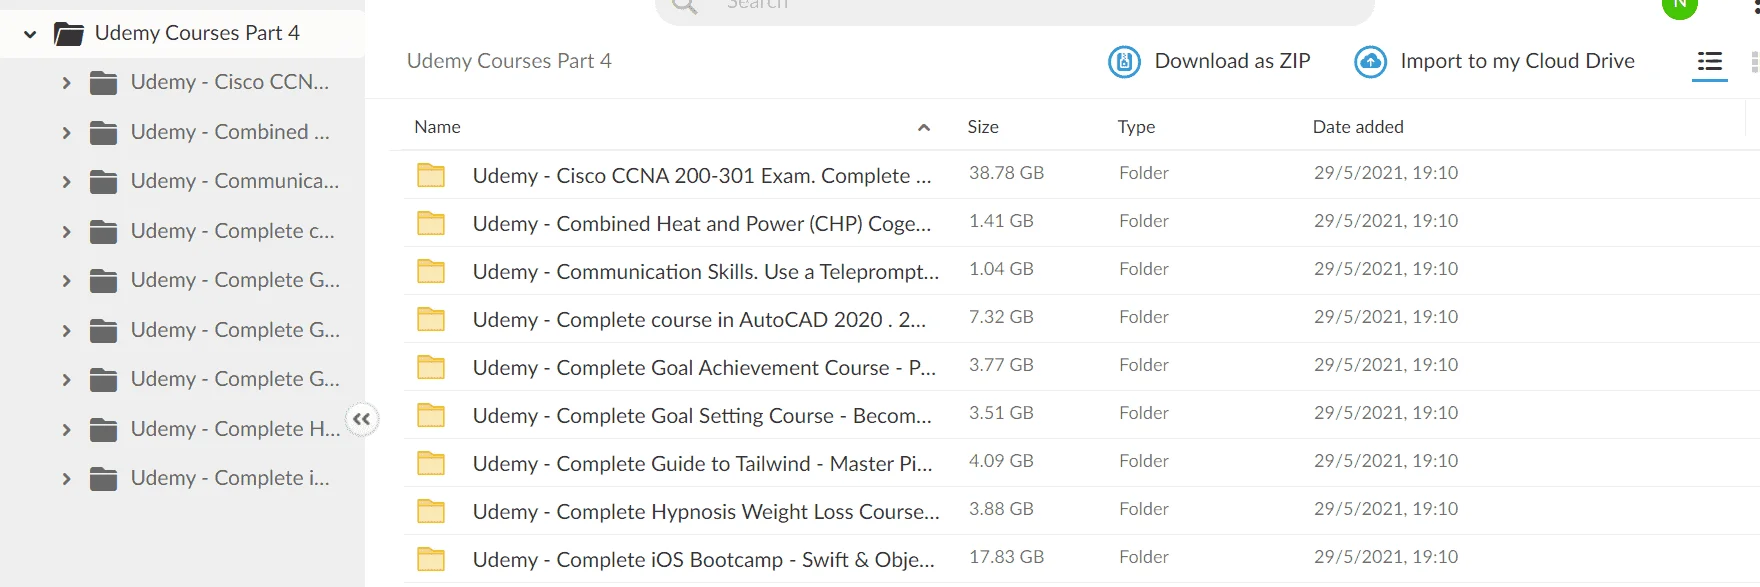Screen dimensions: 1760x587
Task: Expand Udemy - Cisco CCN... in sidebar
Action: point(66,83)
